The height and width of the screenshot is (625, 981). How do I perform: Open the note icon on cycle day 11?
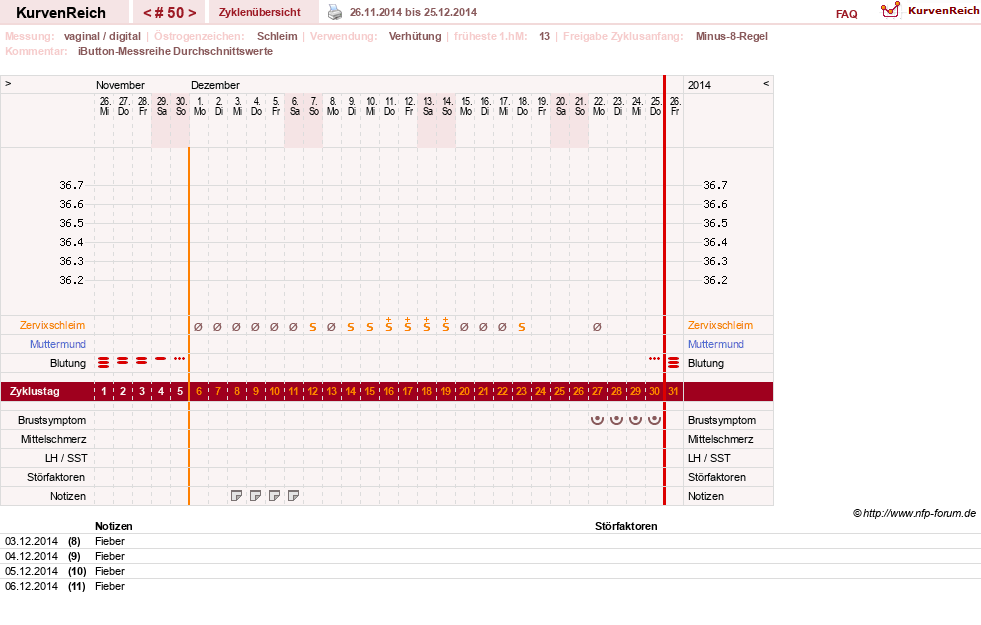(x=293, y=495)
